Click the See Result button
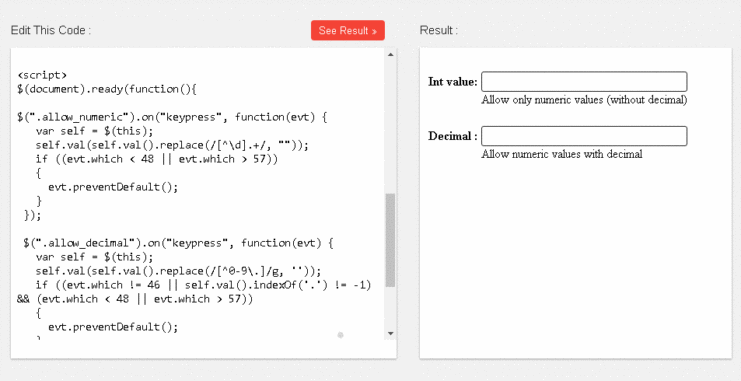This screenshot has width=741, height=381. click(x=348, y=30)
